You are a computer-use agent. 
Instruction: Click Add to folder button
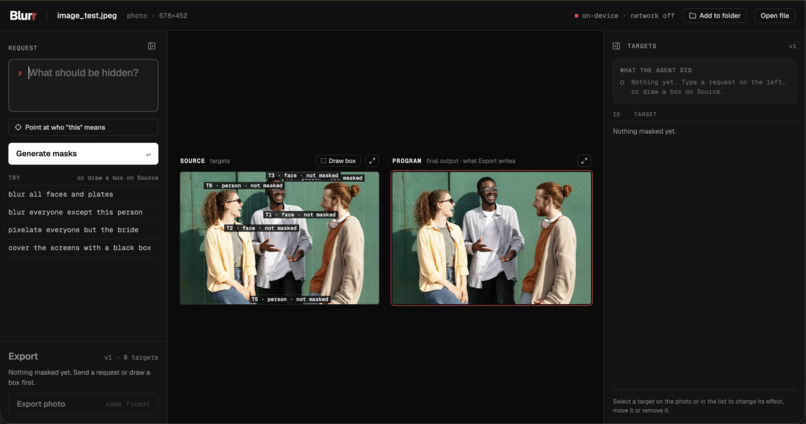[x=715, y=16]
